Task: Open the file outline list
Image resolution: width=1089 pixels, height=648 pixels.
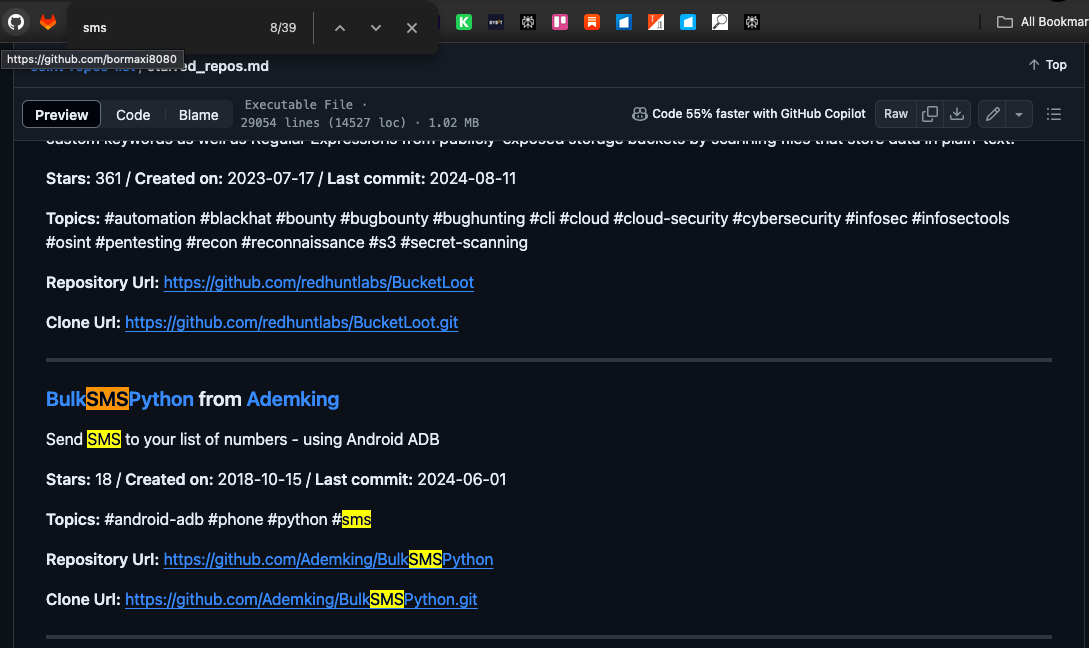Action: (x=1054, y=114)
